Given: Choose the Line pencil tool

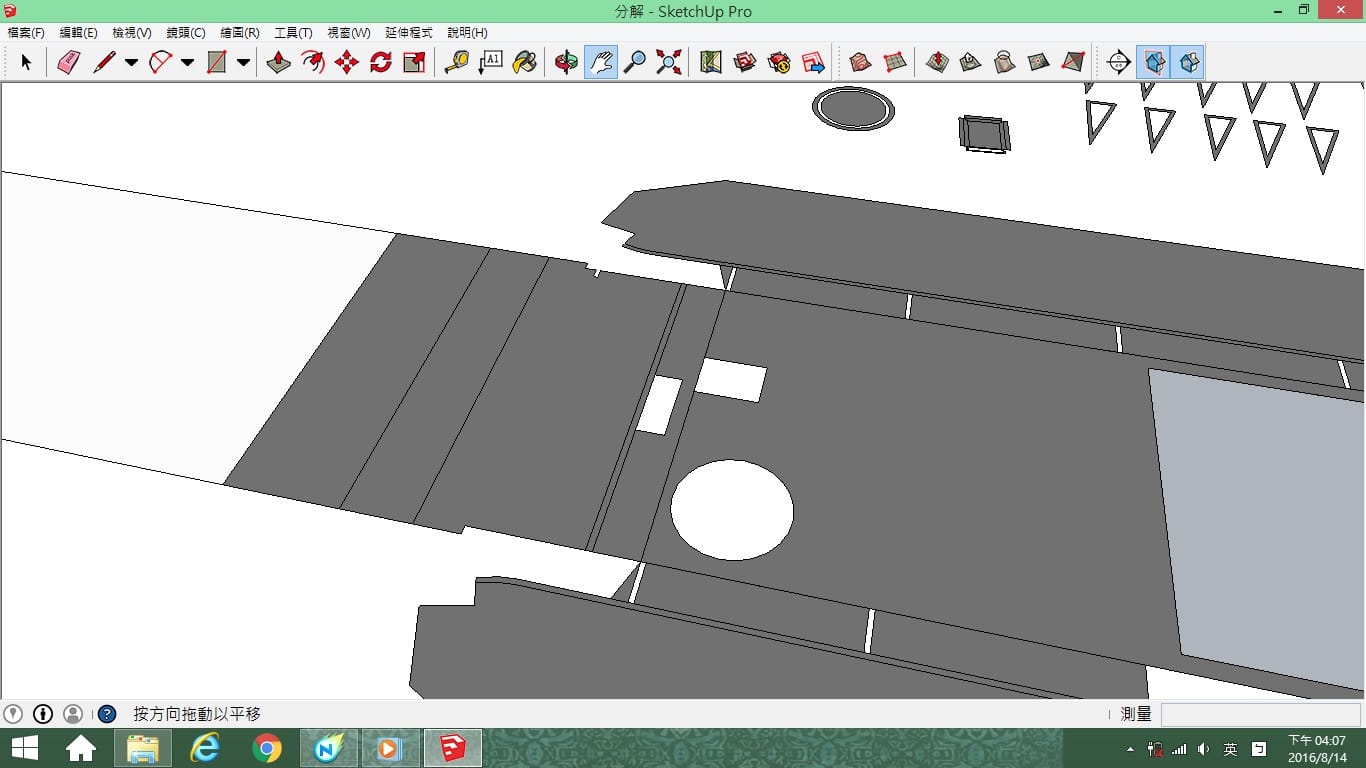Looking at the screenshot, I should click(104, 62).
